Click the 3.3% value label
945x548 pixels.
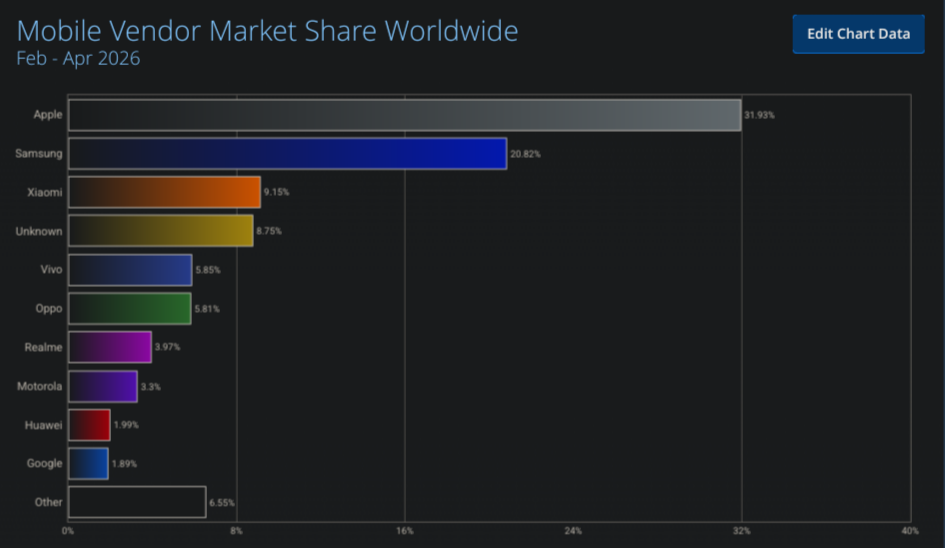pos(151,387)
